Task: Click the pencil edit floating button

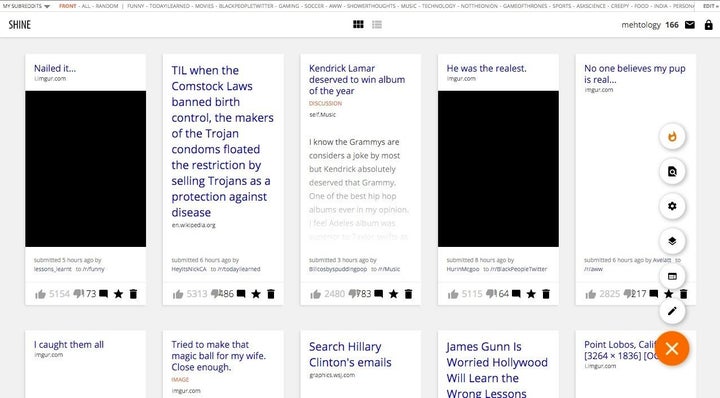Action: pos(672,311)
